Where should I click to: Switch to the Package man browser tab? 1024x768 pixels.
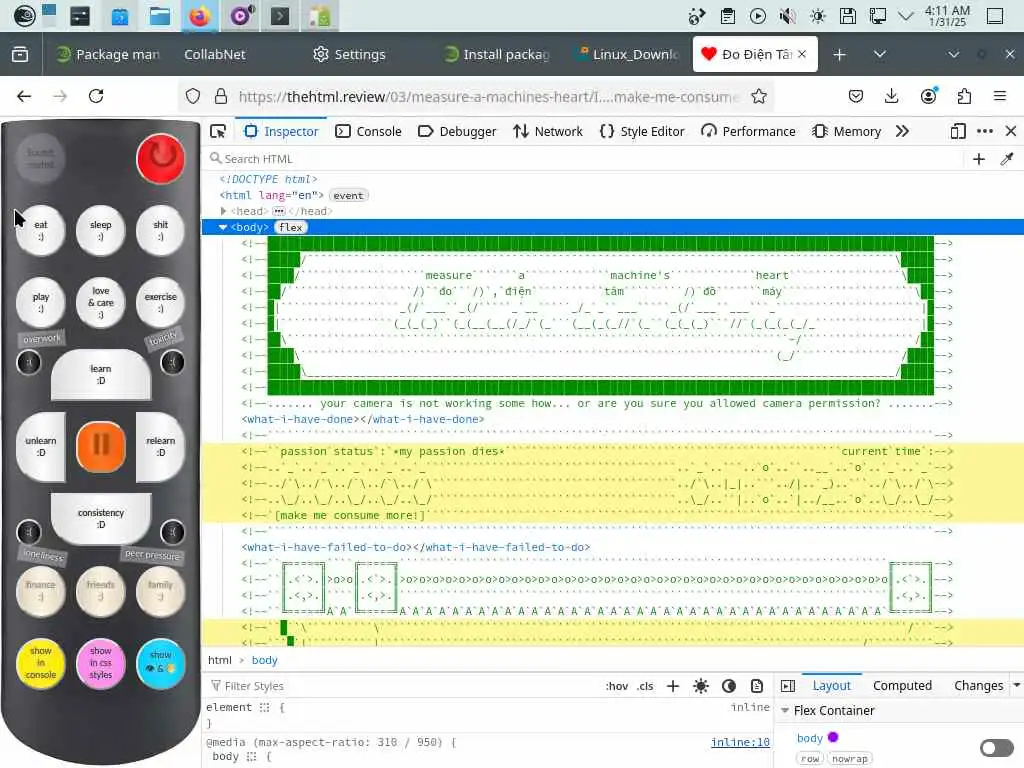coord(108,54)
